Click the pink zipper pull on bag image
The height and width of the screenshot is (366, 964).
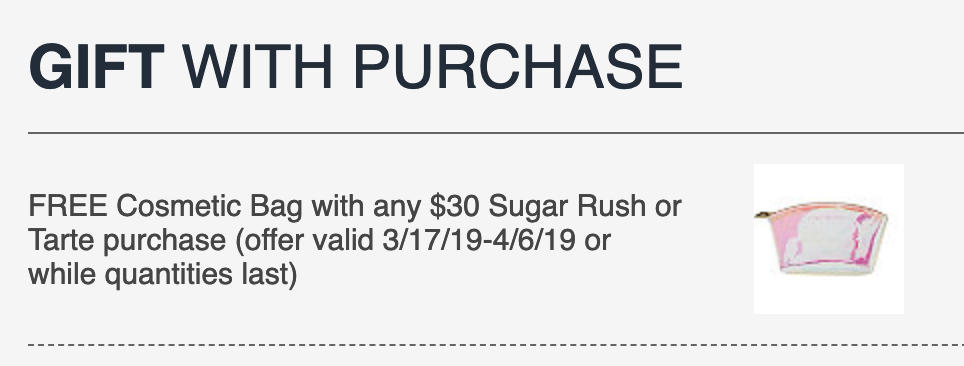[x=761, y=215]
